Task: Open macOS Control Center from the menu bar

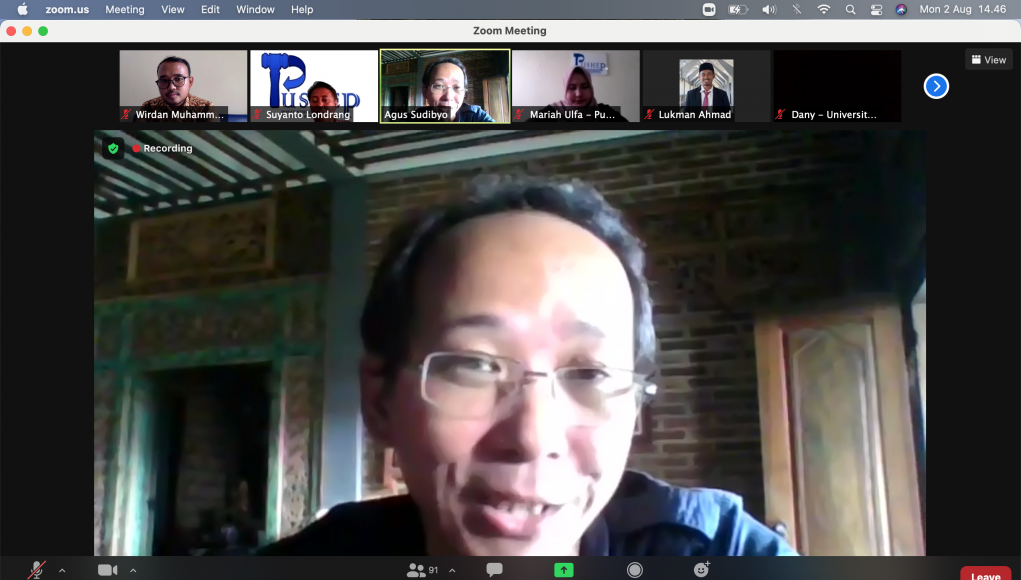Action: 876,9
